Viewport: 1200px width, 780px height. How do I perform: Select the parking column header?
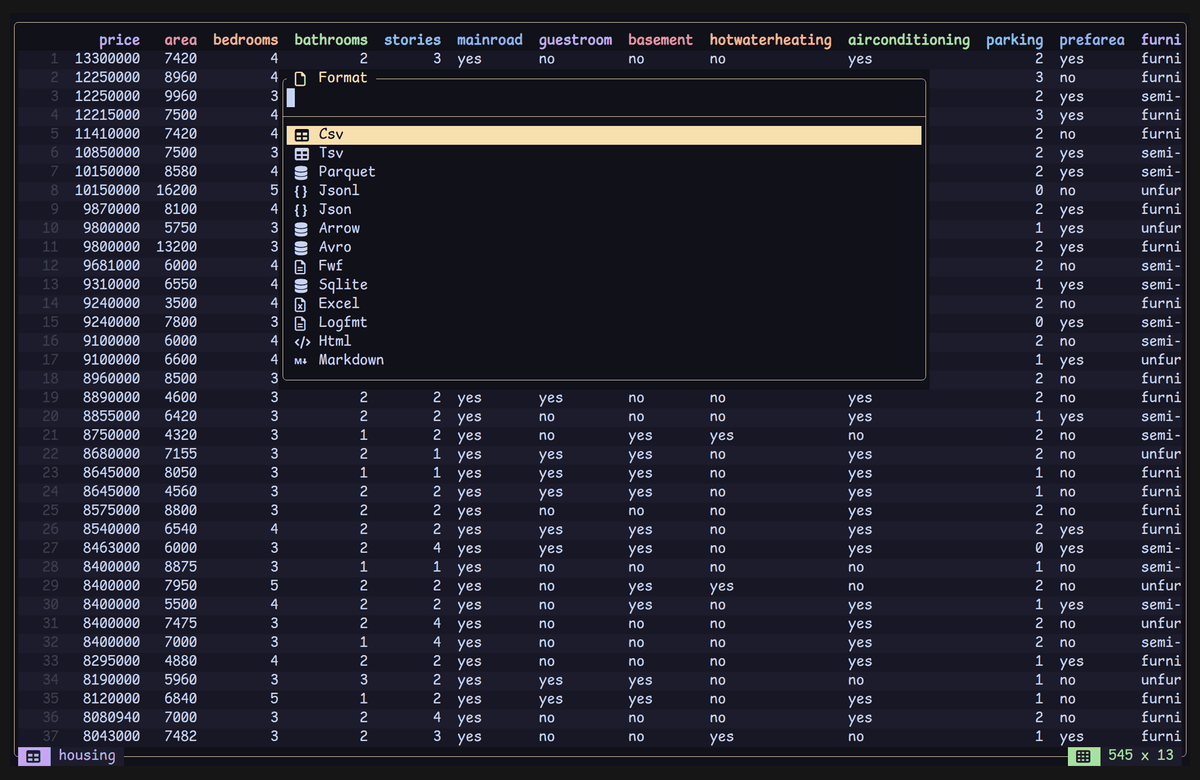tap(1014, 40)
